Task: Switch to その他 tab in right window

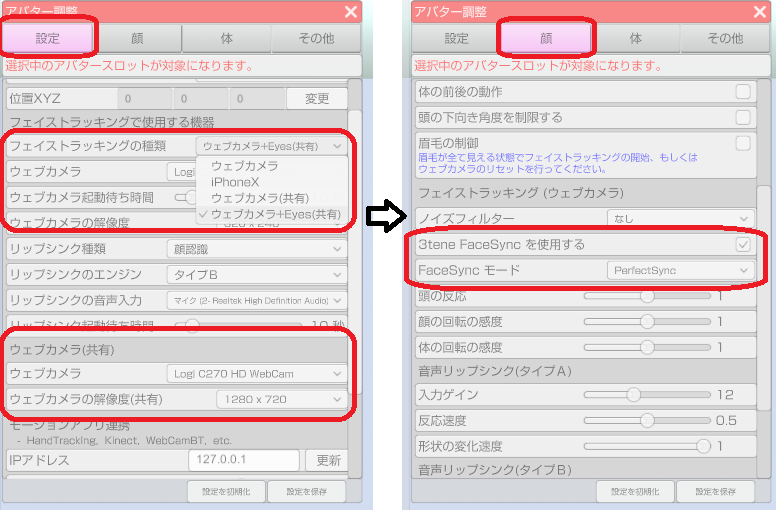Action: pos(725,38)
